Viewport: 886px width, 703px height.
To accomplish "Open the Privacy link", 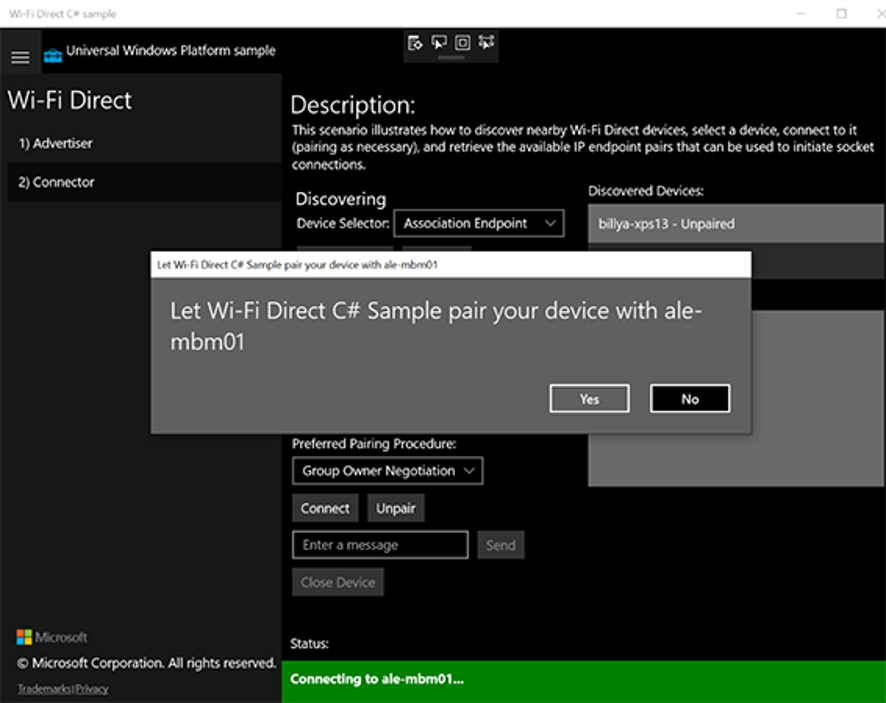I will [93, 689].
